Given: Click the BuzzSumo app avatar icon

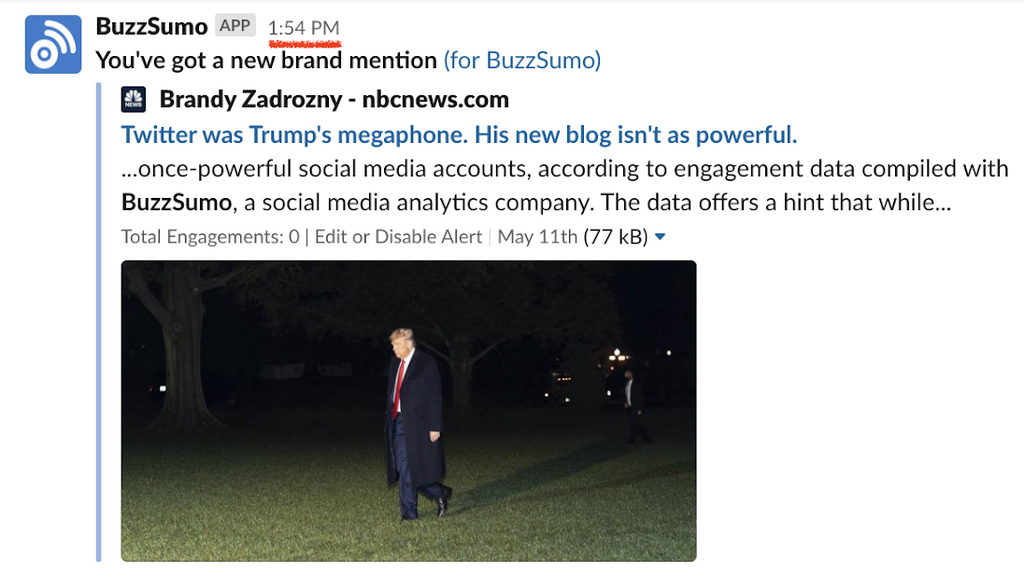Looking at the screenshot, I should click(53, 45).
